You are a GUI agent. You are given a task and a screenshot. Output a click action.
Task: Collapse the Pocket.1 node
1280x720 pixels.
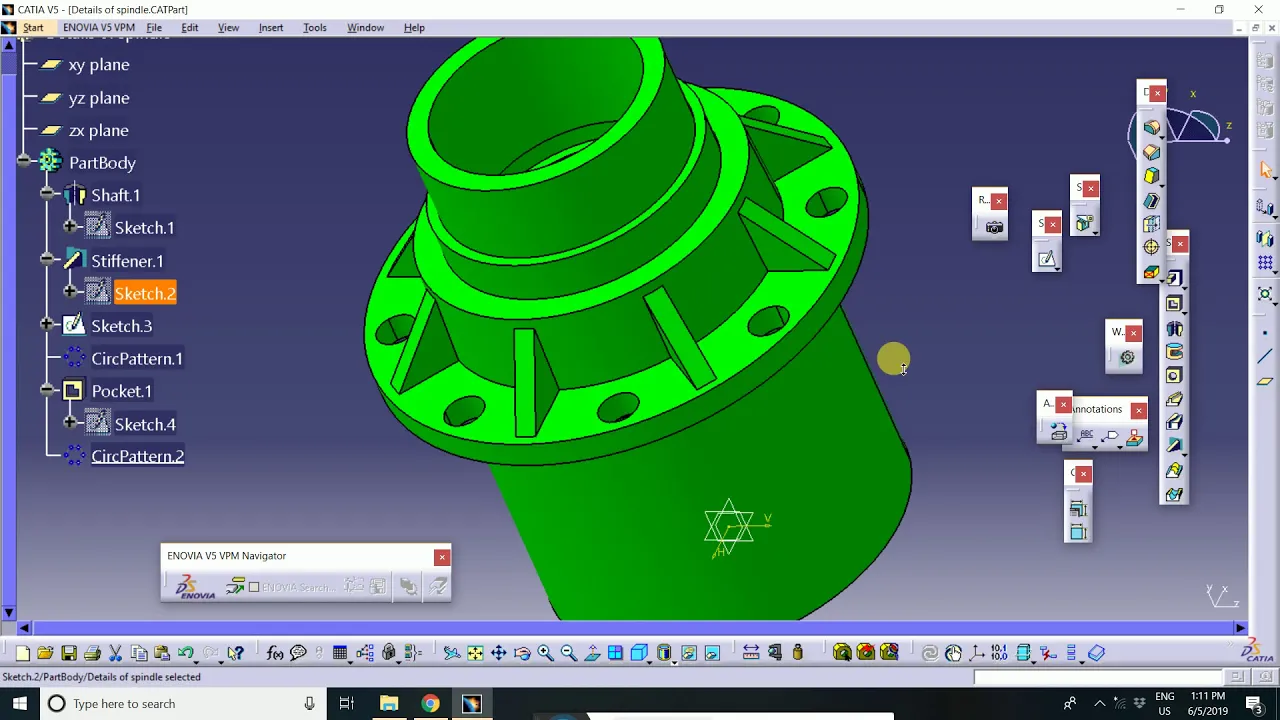(48, 391)
